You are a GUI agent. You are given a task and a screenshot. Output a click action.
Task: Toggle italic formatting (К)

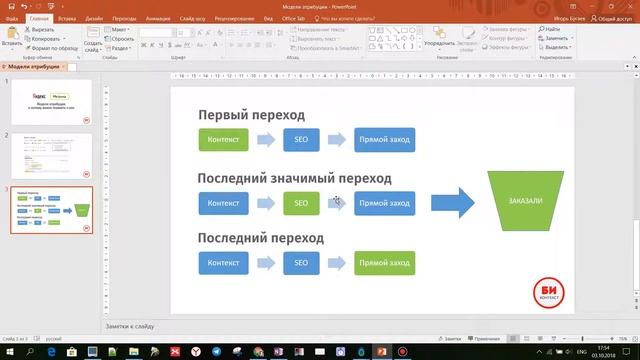(152, 45)
